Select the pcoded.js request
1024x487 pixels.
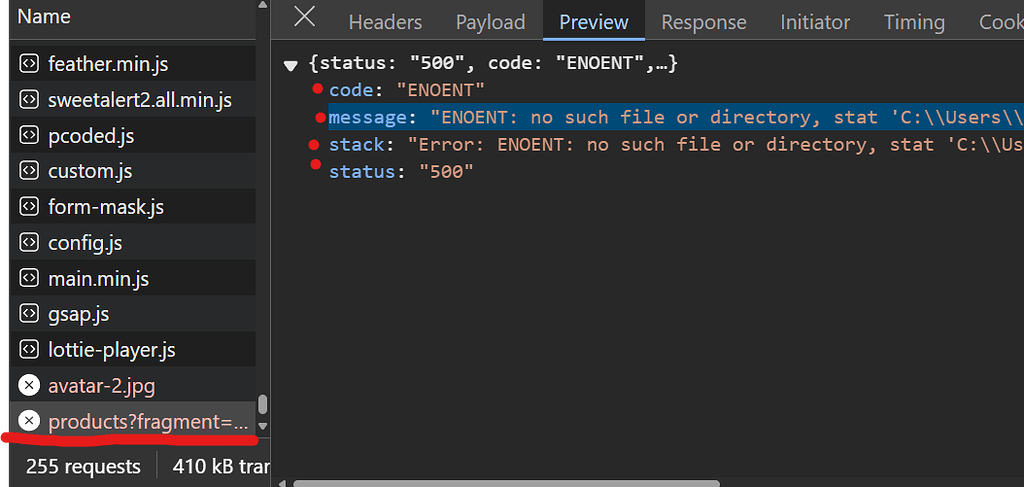132,136
